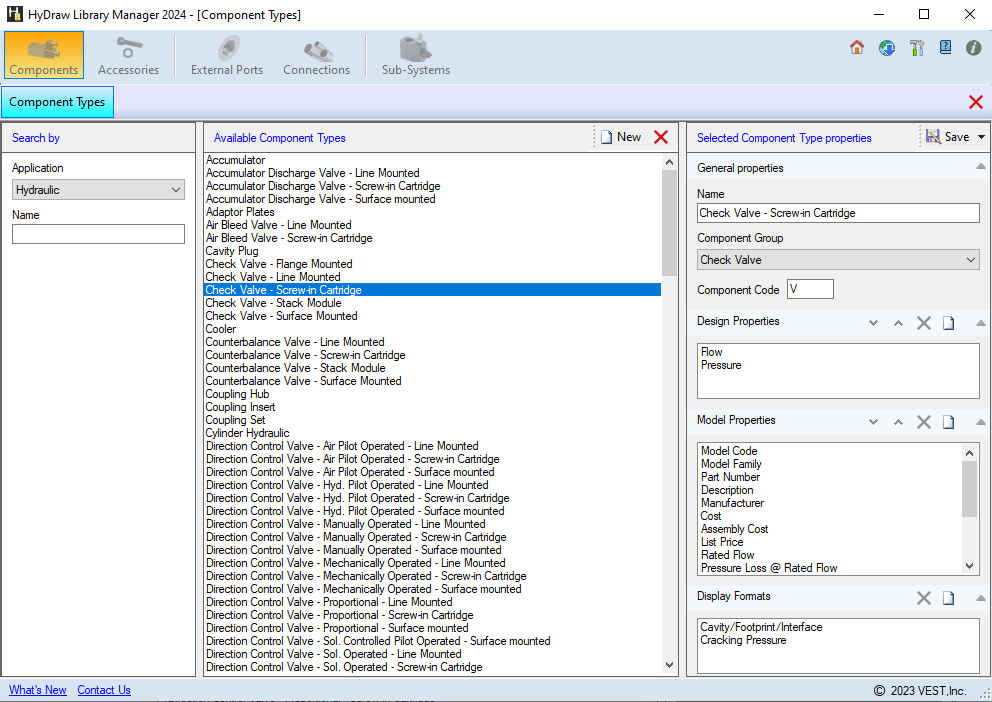Show the About info icon
This screenshot has width=992, height=702.
pyautogui.click(x=974, y=47)
